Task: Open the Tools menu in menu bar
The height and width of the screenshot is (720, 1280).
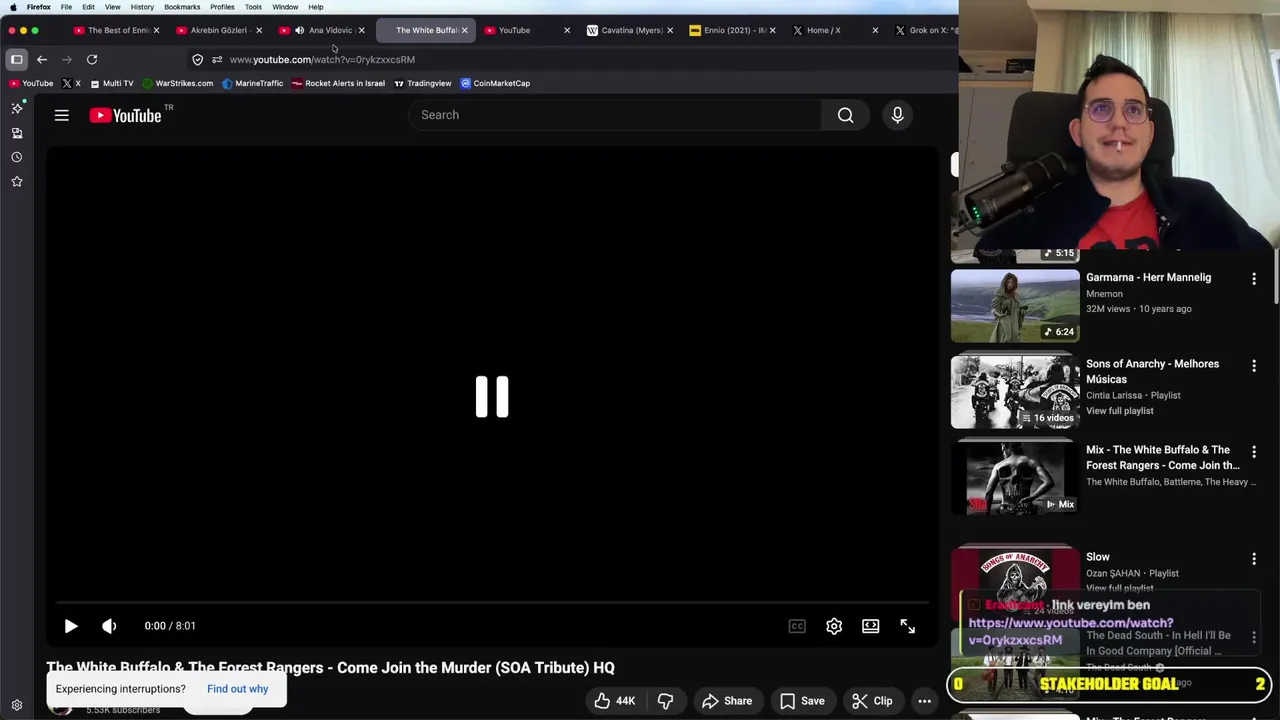Action: (253, 7)
